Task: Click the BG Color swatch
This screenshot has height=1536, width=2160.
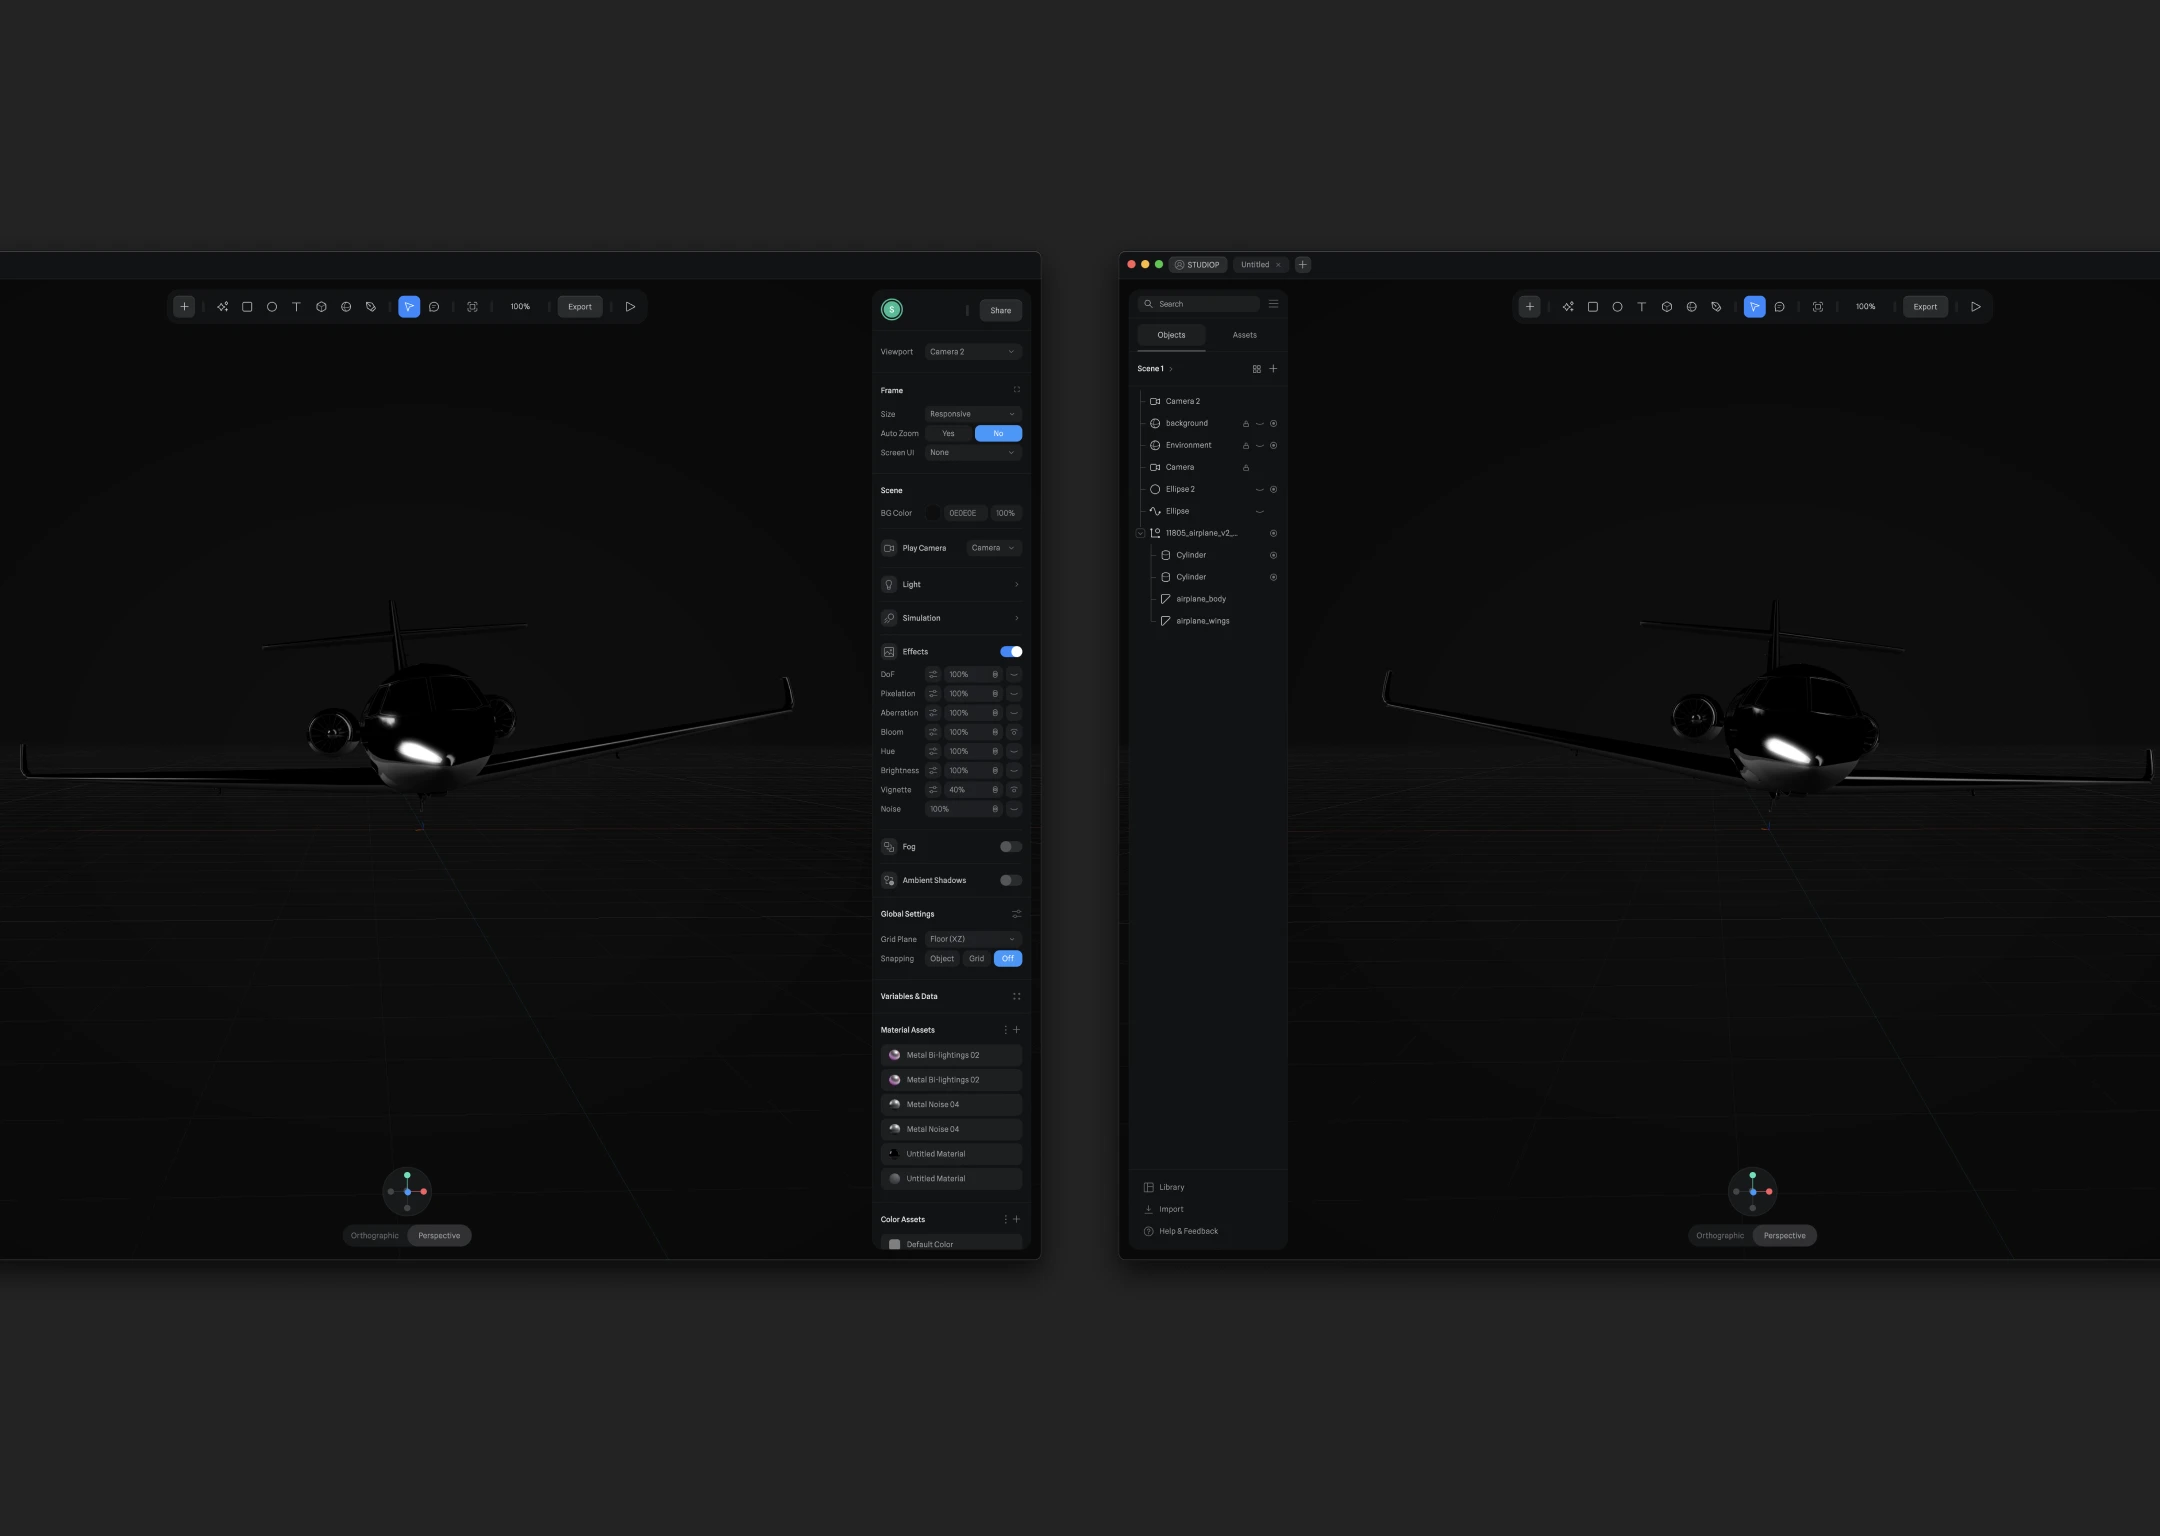Action: pos(933,514)
